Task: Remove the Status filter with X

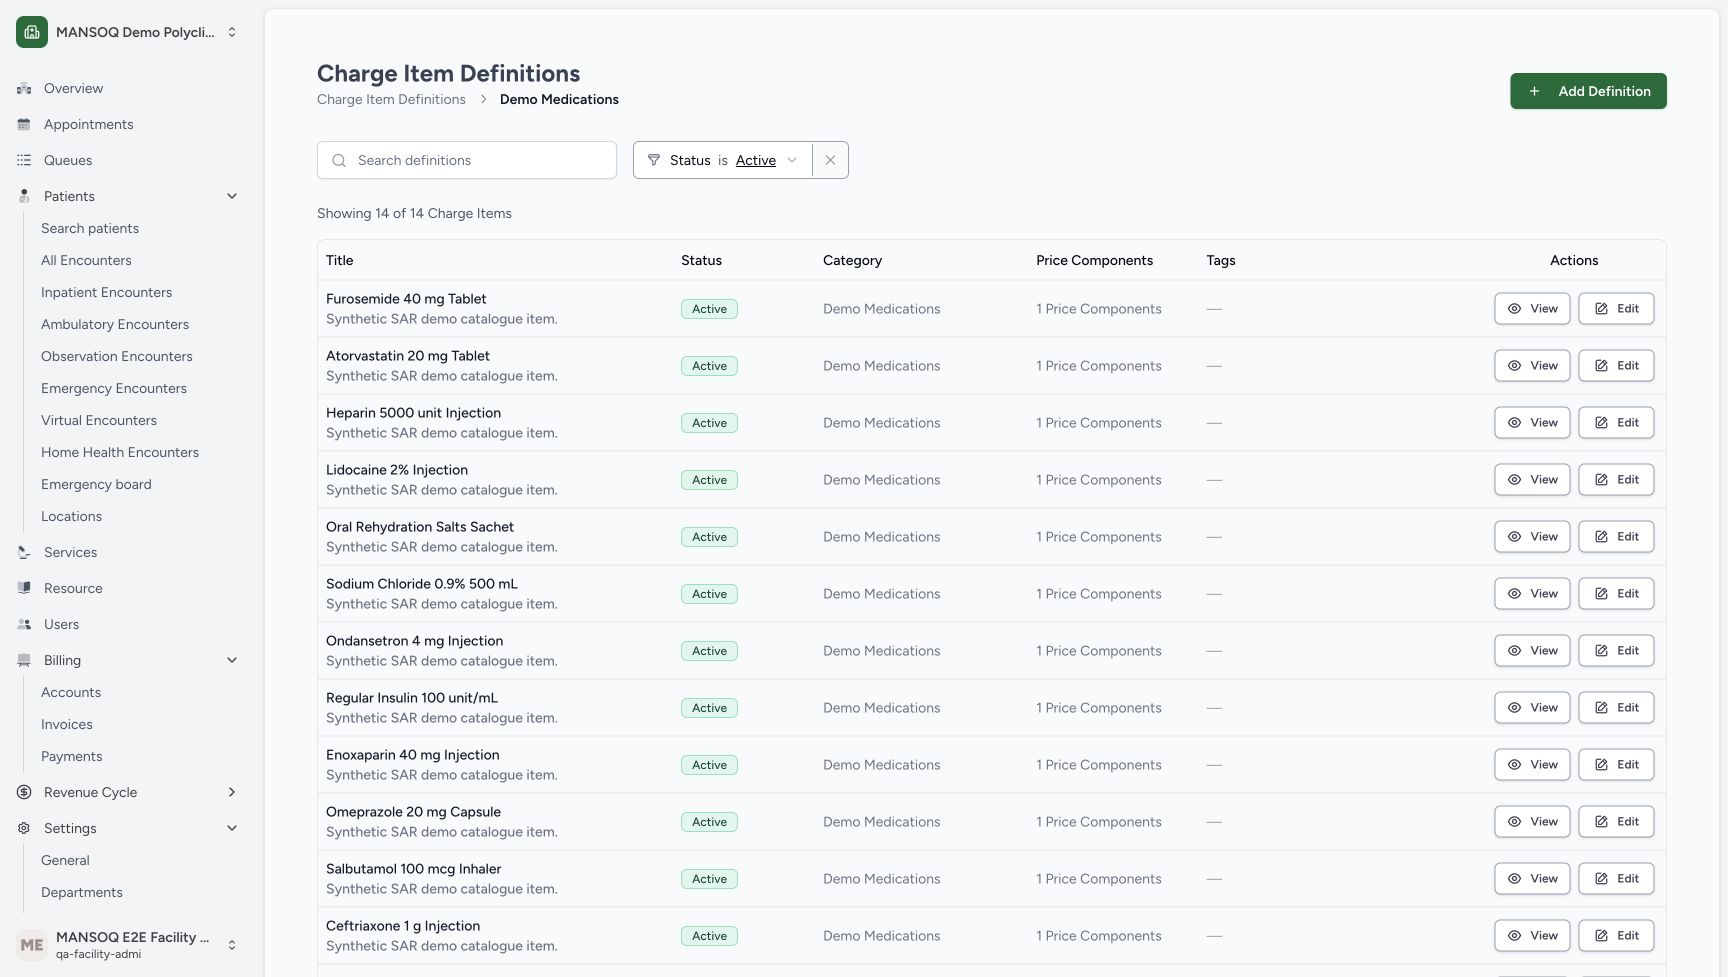Action: coord(830,160)
